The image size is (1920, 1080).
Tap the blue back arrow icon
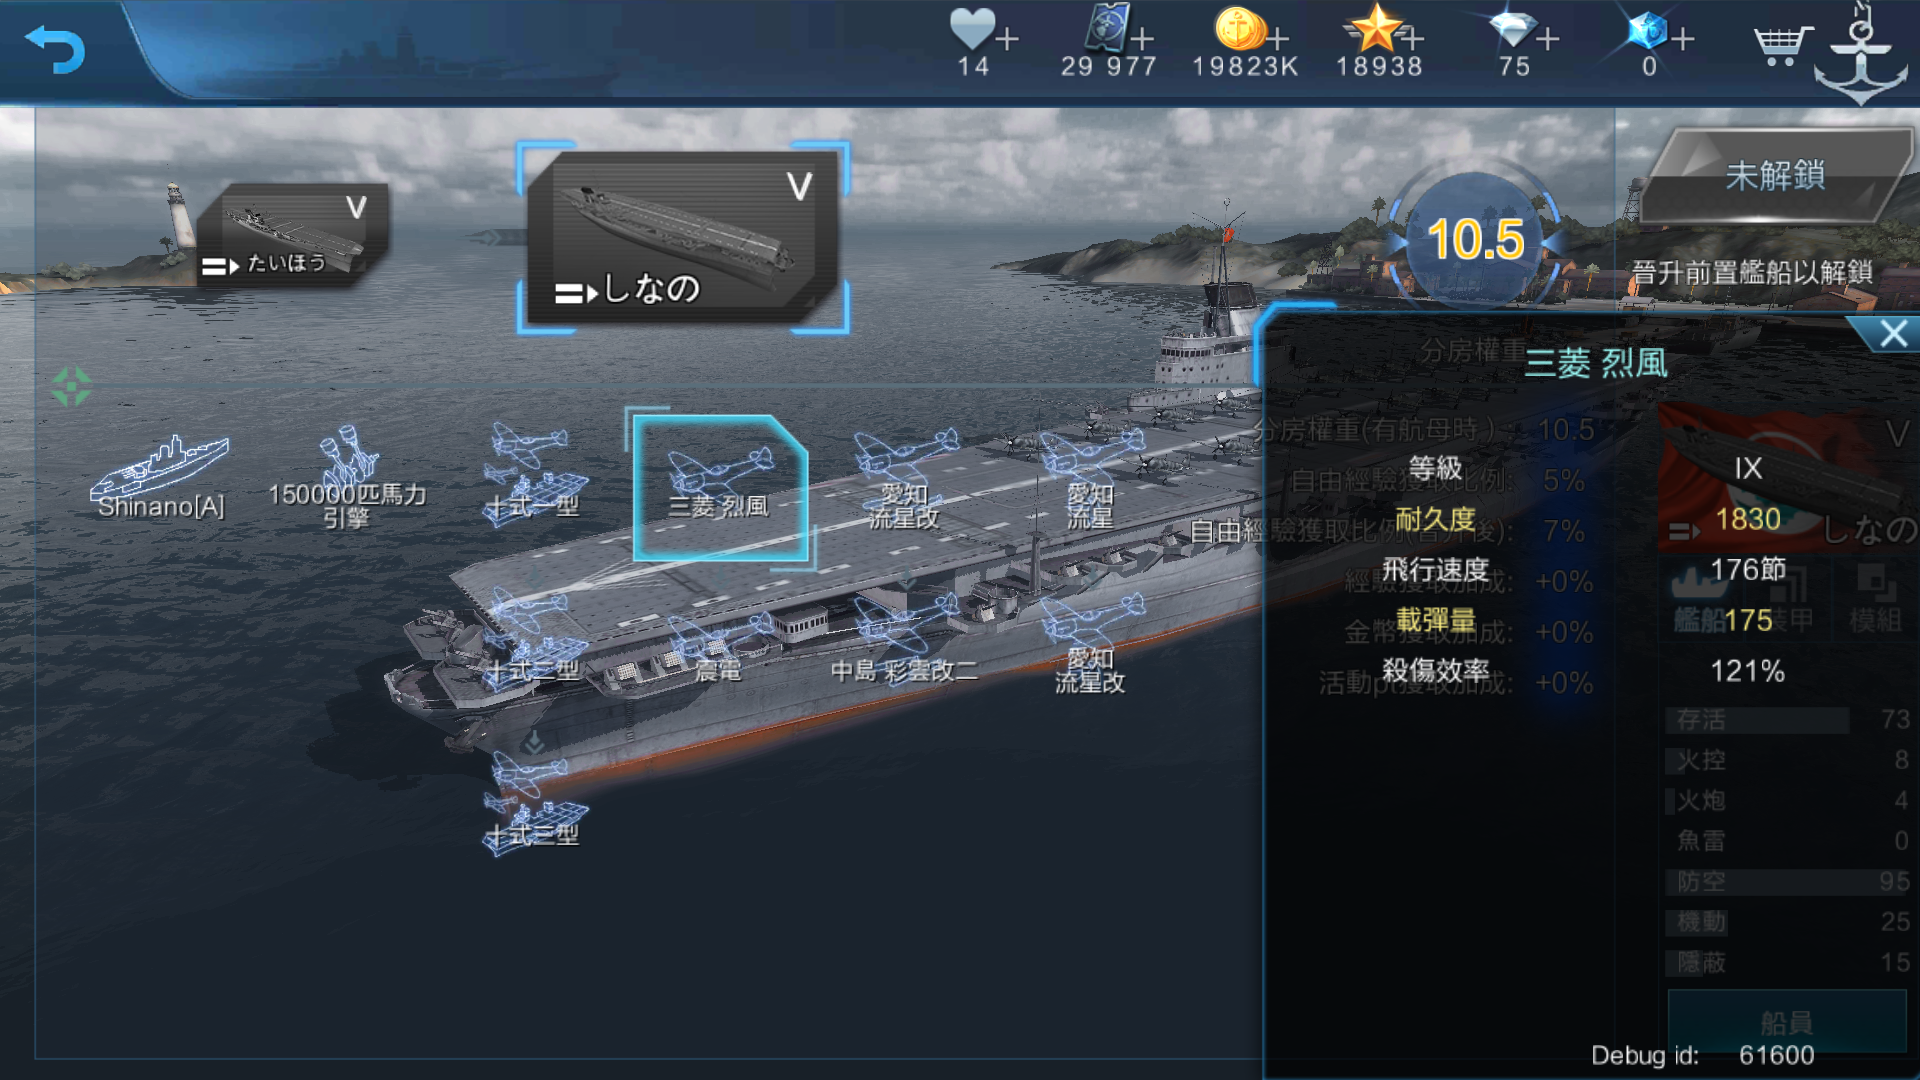point(55,49)
